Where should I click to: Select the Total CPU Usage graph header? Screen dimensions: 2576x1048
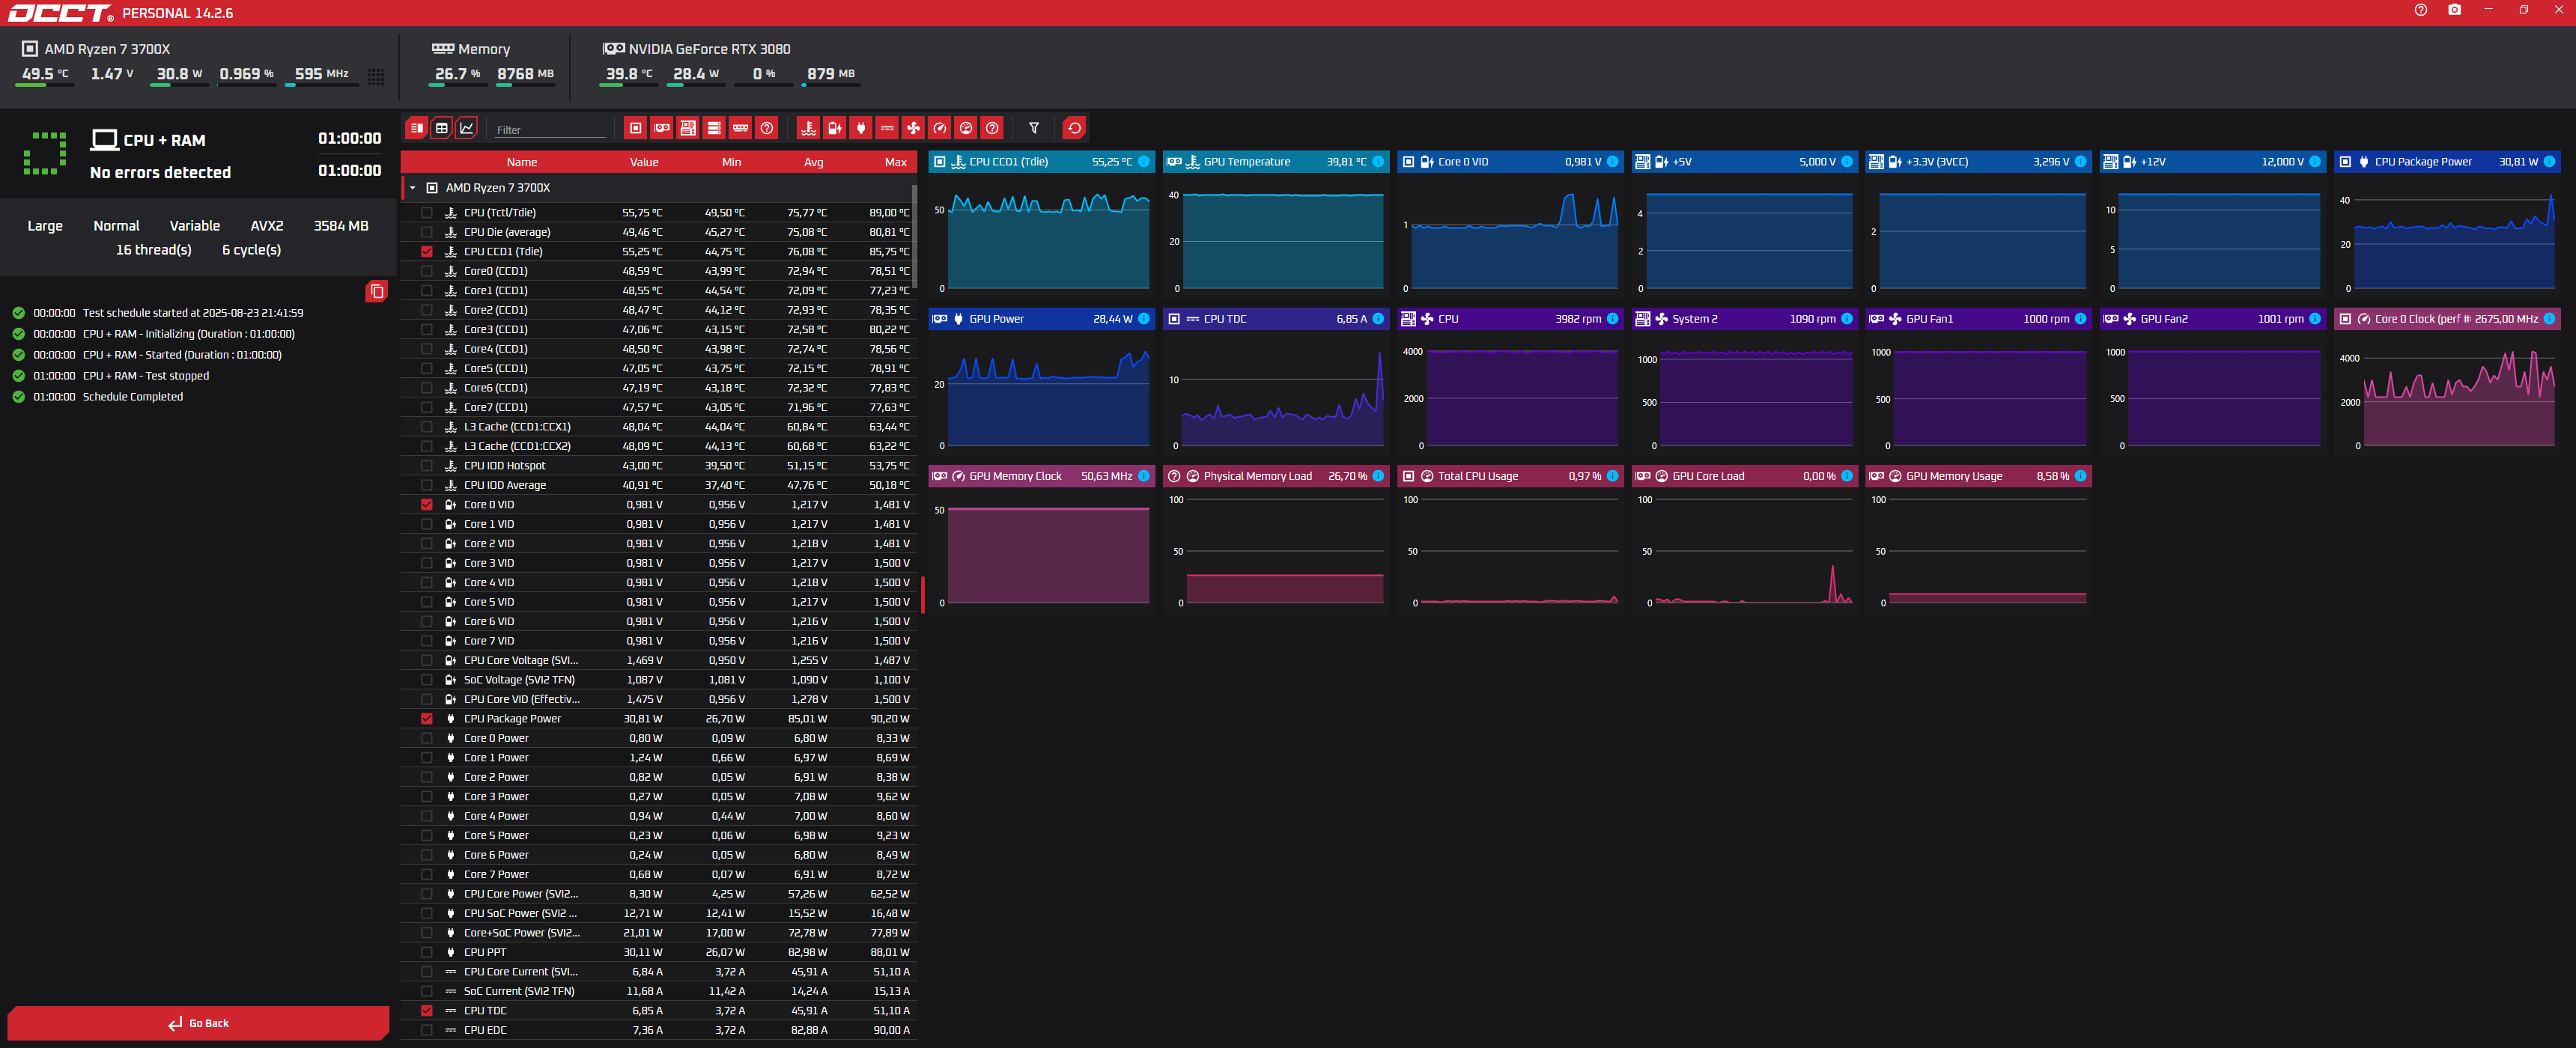1510,476
